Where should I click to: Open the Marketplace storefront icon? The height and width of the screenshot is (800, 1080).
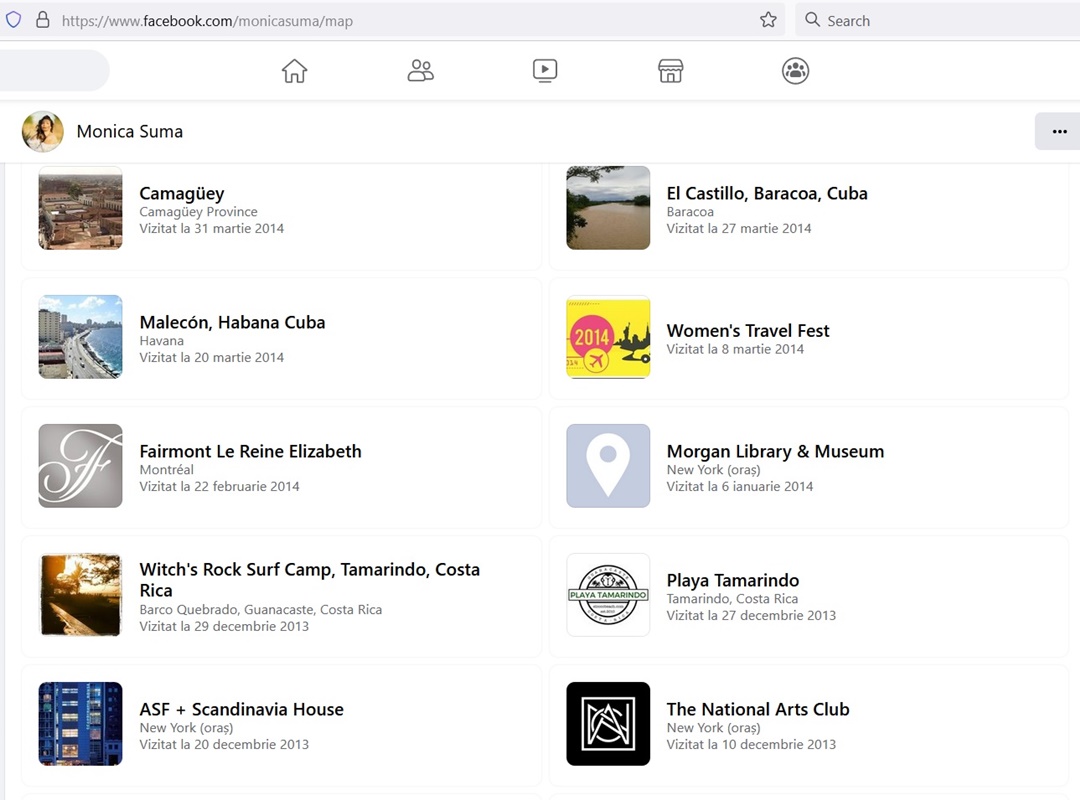pos(670,71)
